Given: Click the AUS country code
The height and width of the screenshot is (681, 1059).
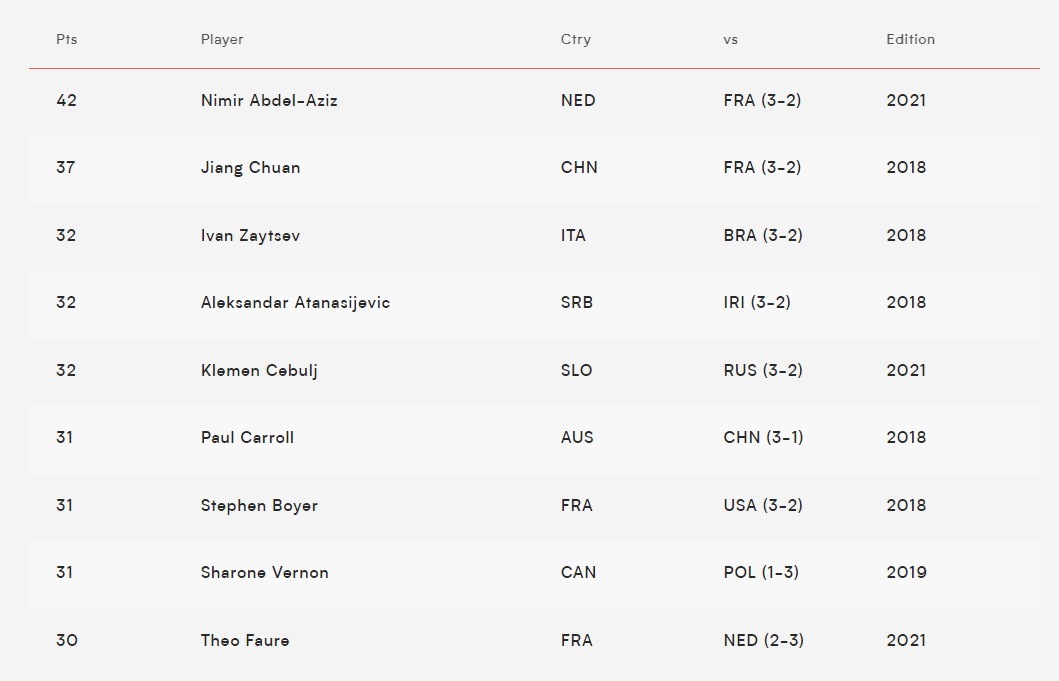Looking at the screenshot, I should [x=577, y=438].
